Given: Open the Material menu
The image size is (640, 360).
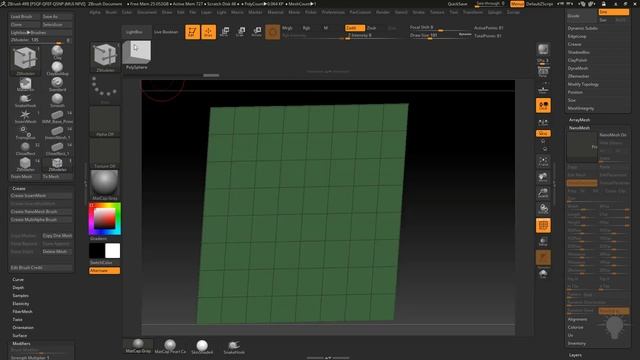Looking at the screenshot, I should point(275,12).
